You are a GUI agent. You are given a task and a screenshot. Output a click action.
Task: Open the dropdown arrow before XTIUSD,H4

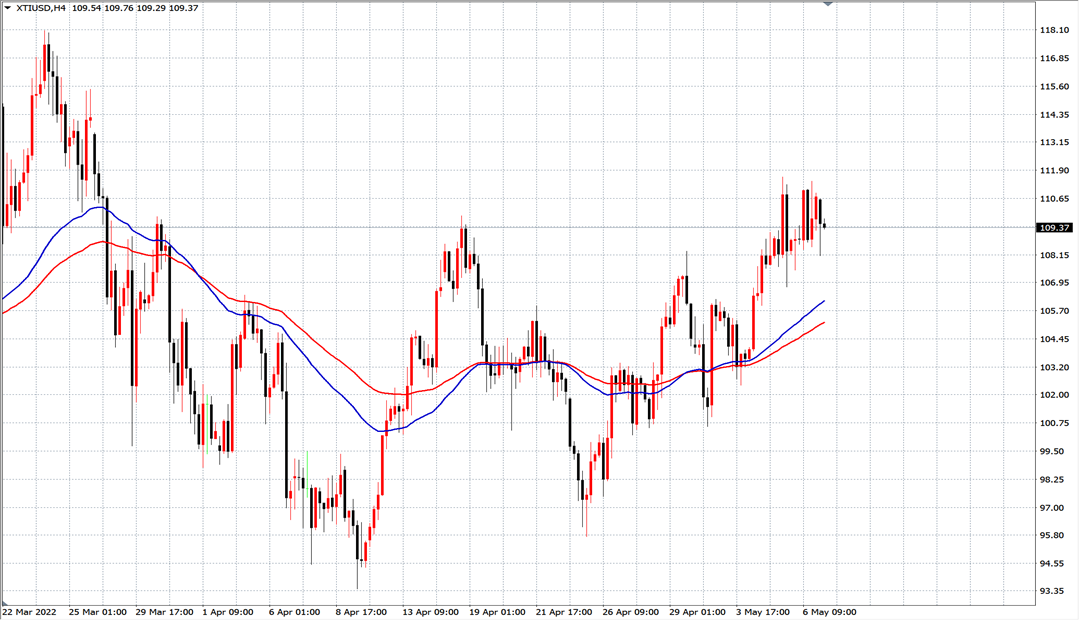click(8, 8)
